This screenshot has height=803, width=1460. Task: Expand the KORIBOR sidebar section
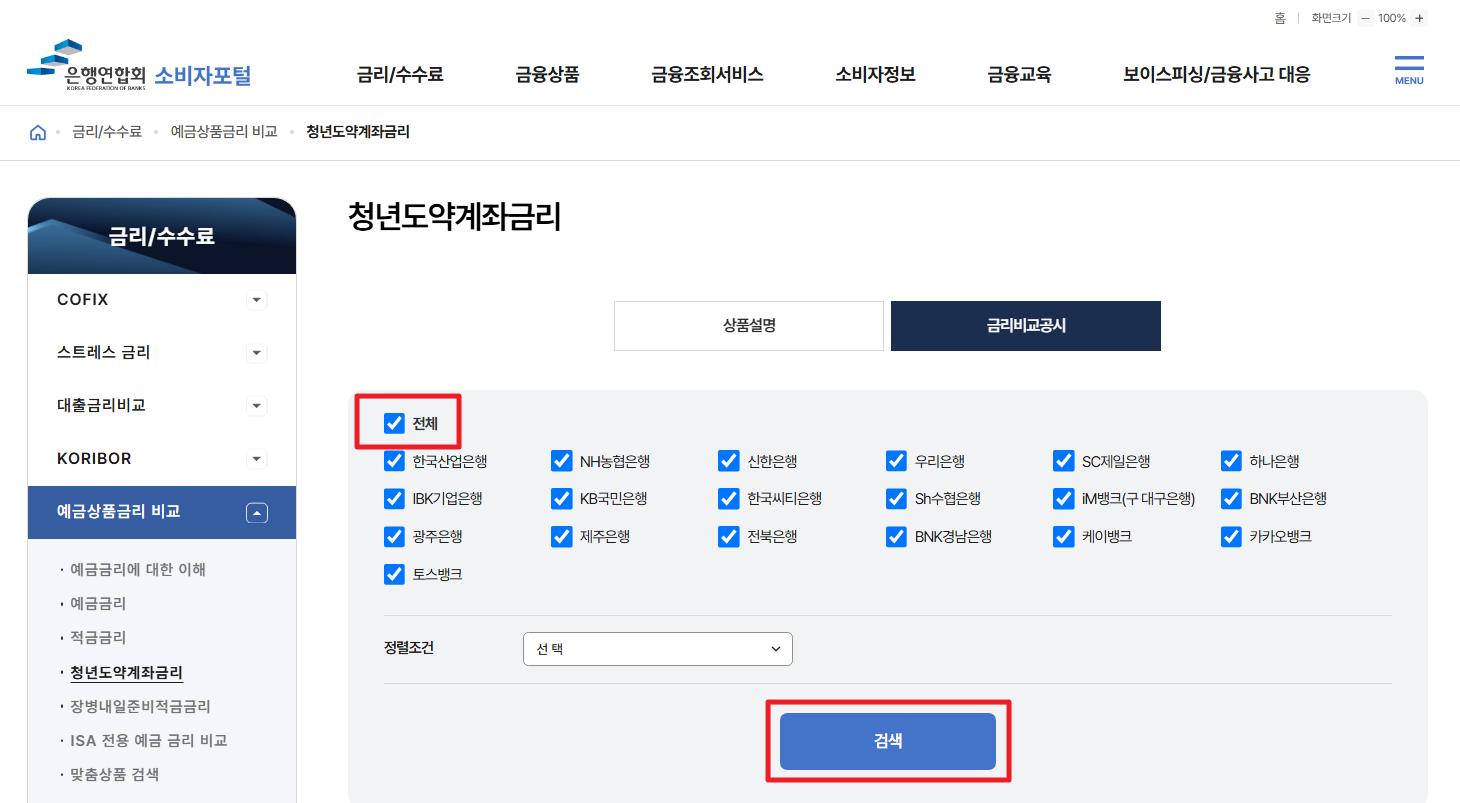[x=257, y=458]
